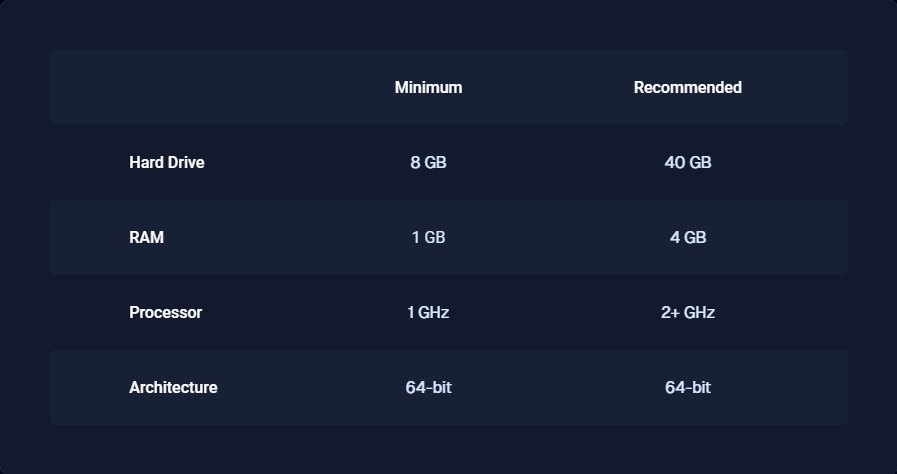897x474 pixels.
Task: Select the RAM row label
Action: pyautogui.click(x=146, y=237)
